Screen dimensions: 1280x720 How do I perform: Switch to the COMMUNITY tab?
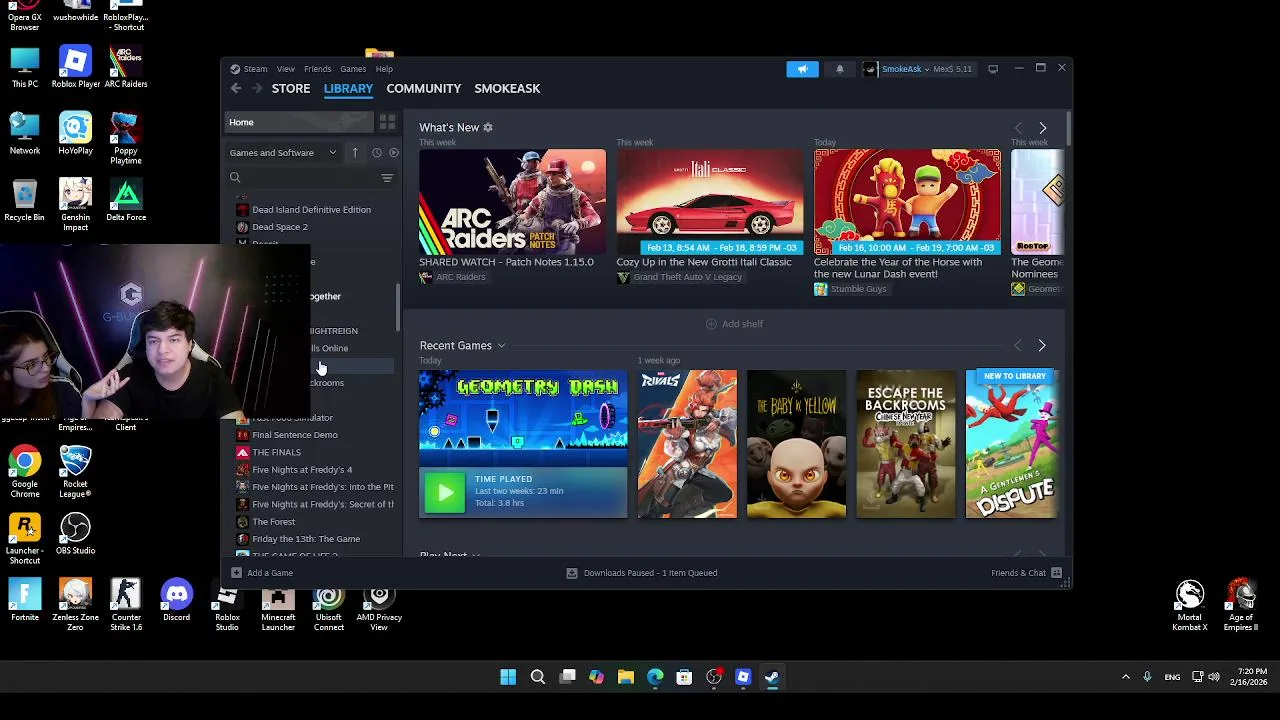point(424,89)
